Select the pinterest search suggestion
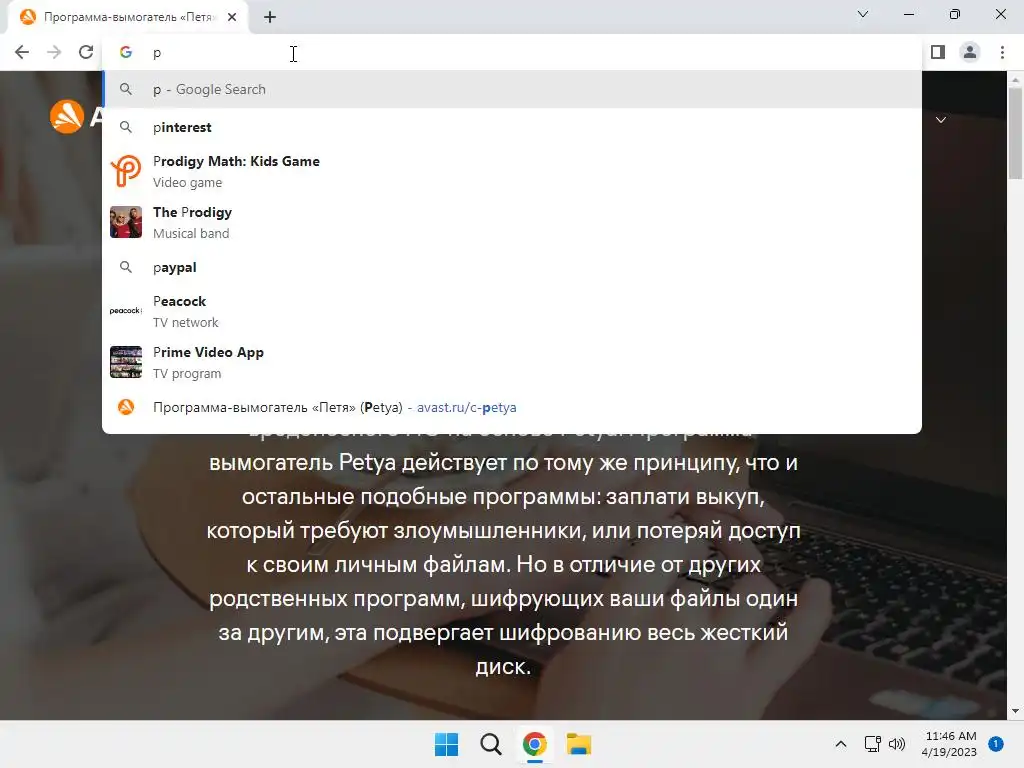1024x768 pixels. 512,127
